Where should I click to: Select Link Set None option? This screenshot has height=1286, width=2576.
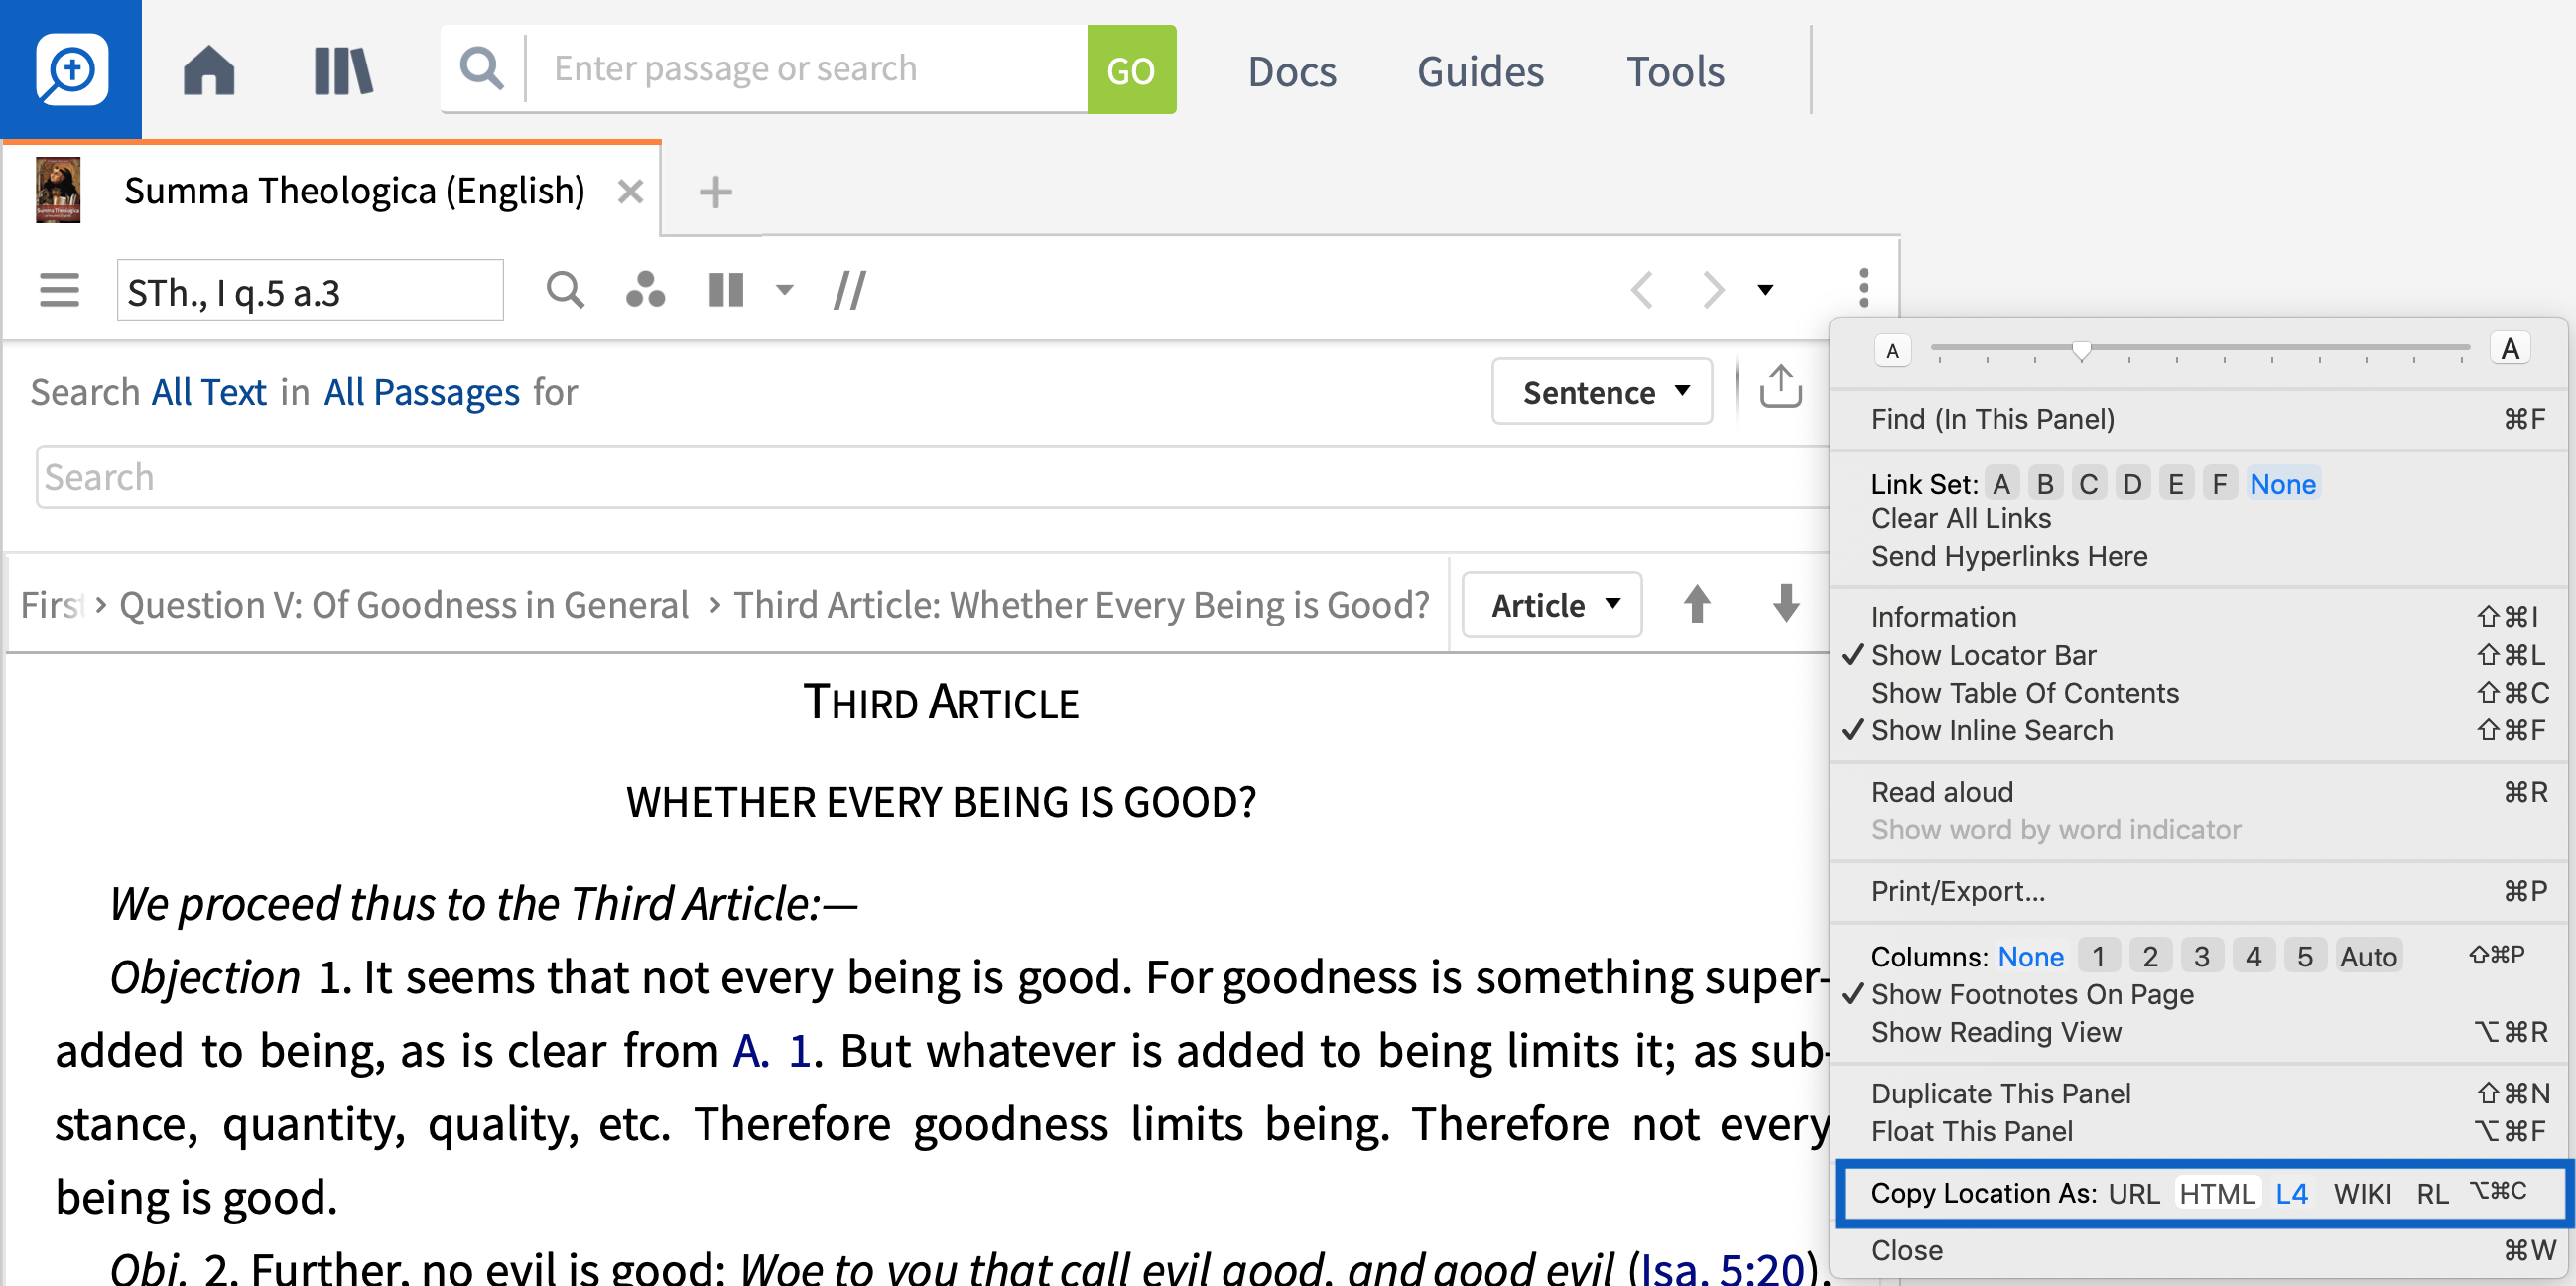2282,484
